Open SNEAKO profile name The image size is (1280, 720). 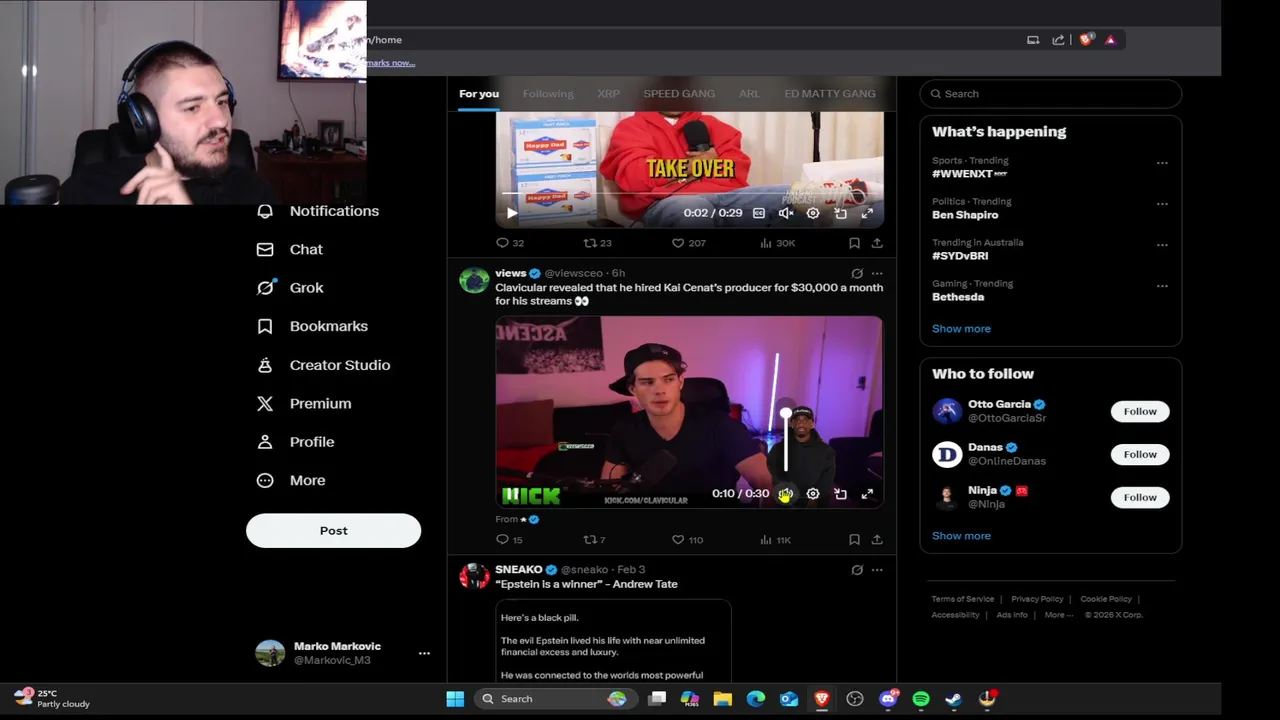click(x=518, y=570)
